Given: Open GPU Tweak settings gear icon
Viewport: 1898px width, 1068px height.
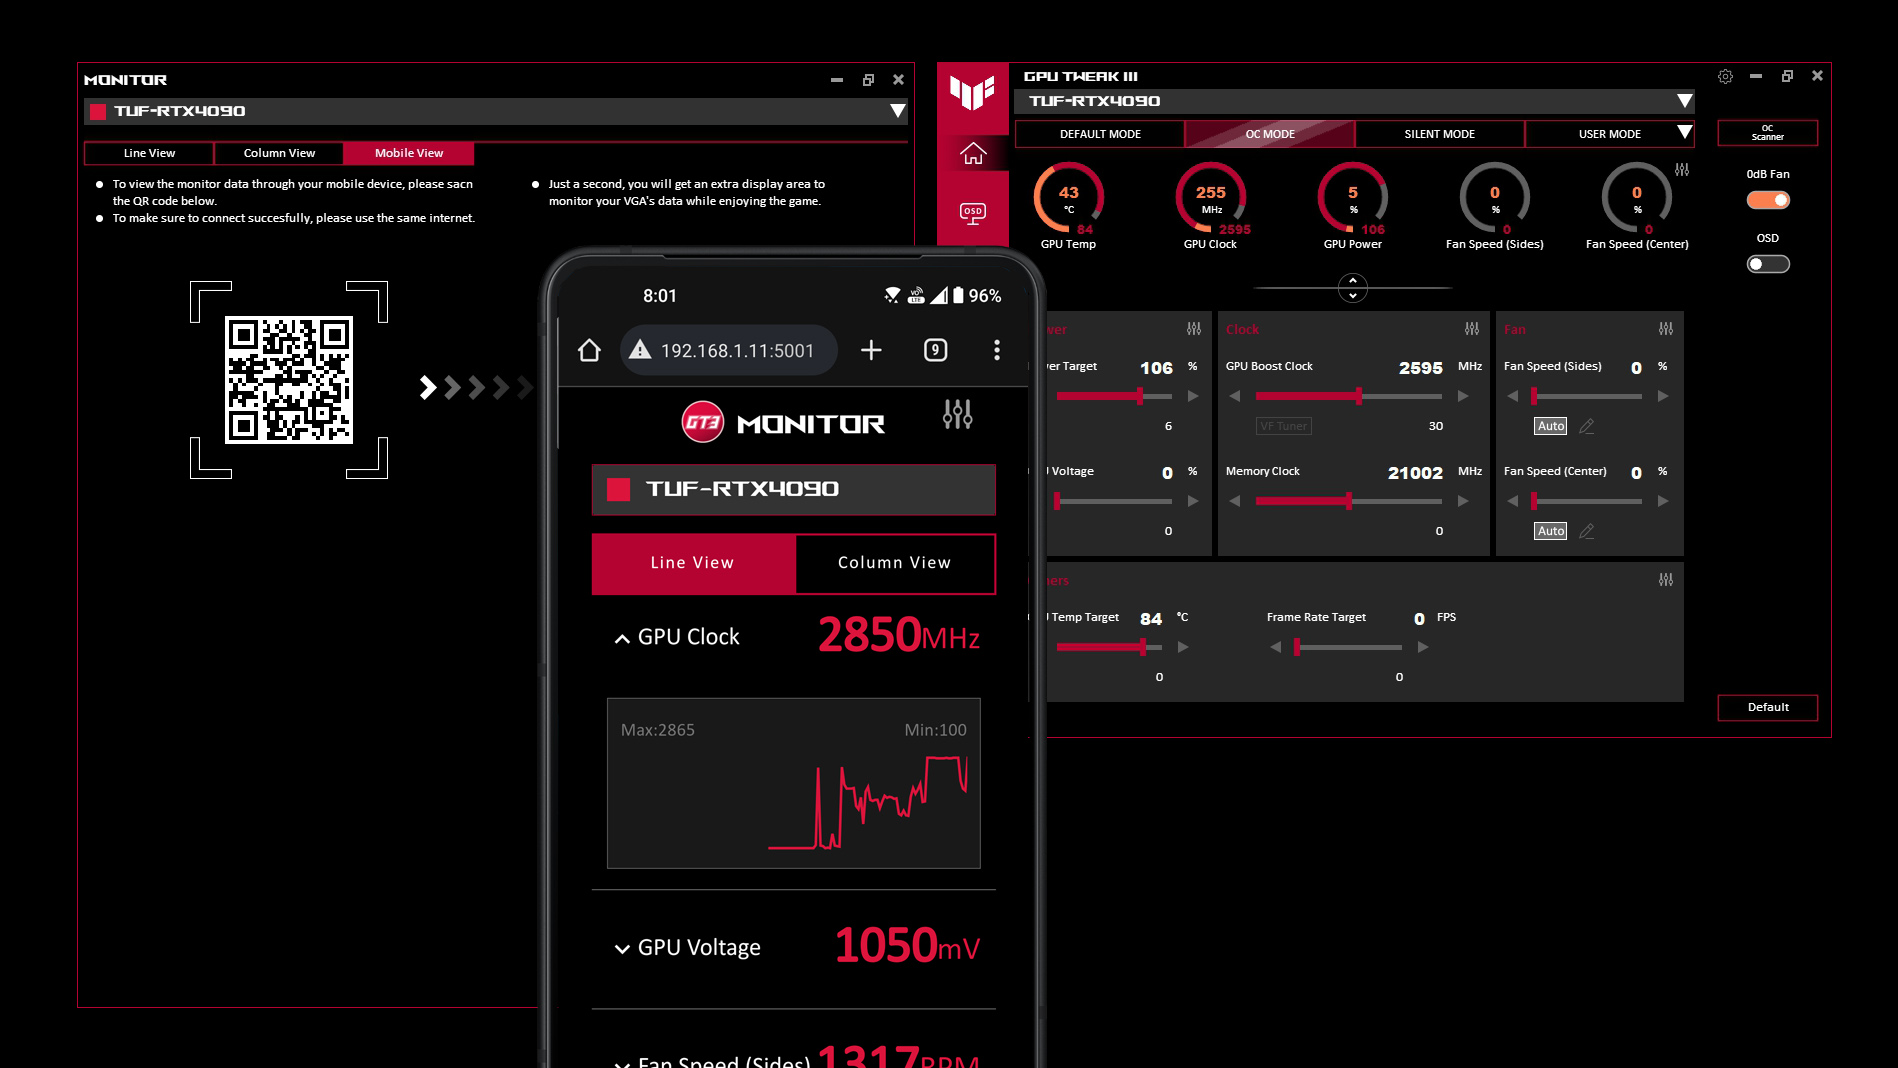Looking at the screenshot, I should pos(1725,77).
